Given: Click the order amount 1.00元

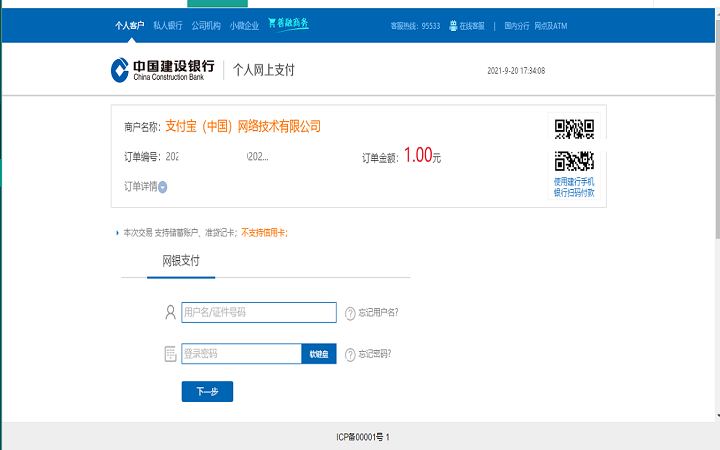Looking at the screenshot, I should pos(422,155).
